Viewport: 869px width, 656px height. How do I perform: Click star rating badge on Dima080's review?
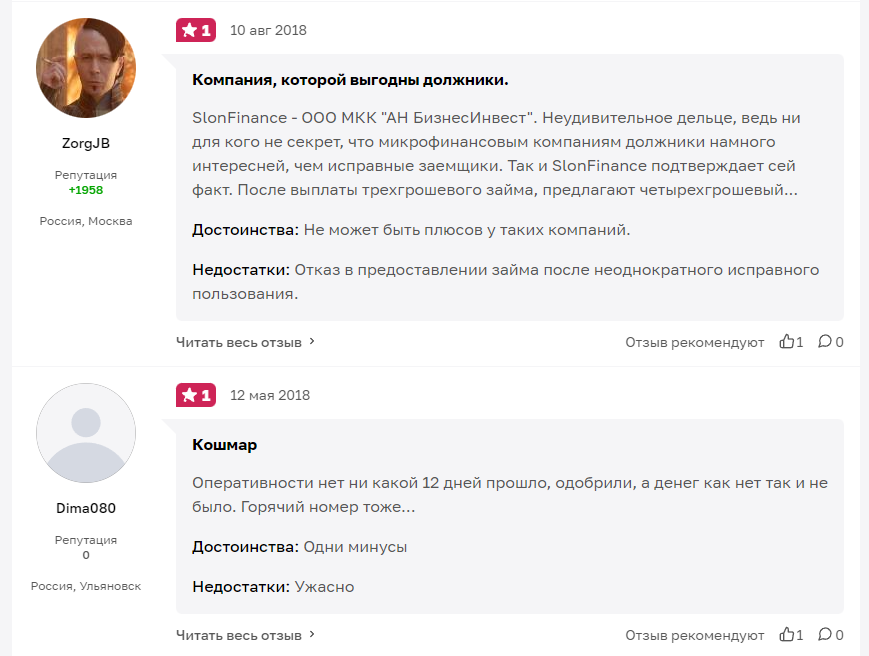coord(196,395)
